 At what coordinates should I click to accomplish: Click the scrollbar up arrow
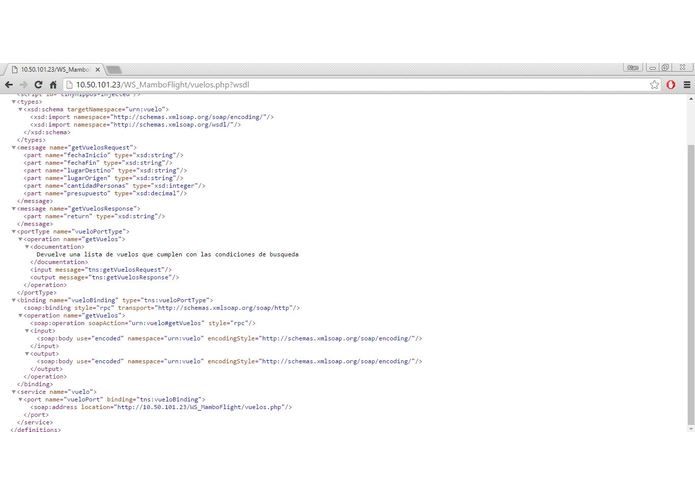click(691, 99)
